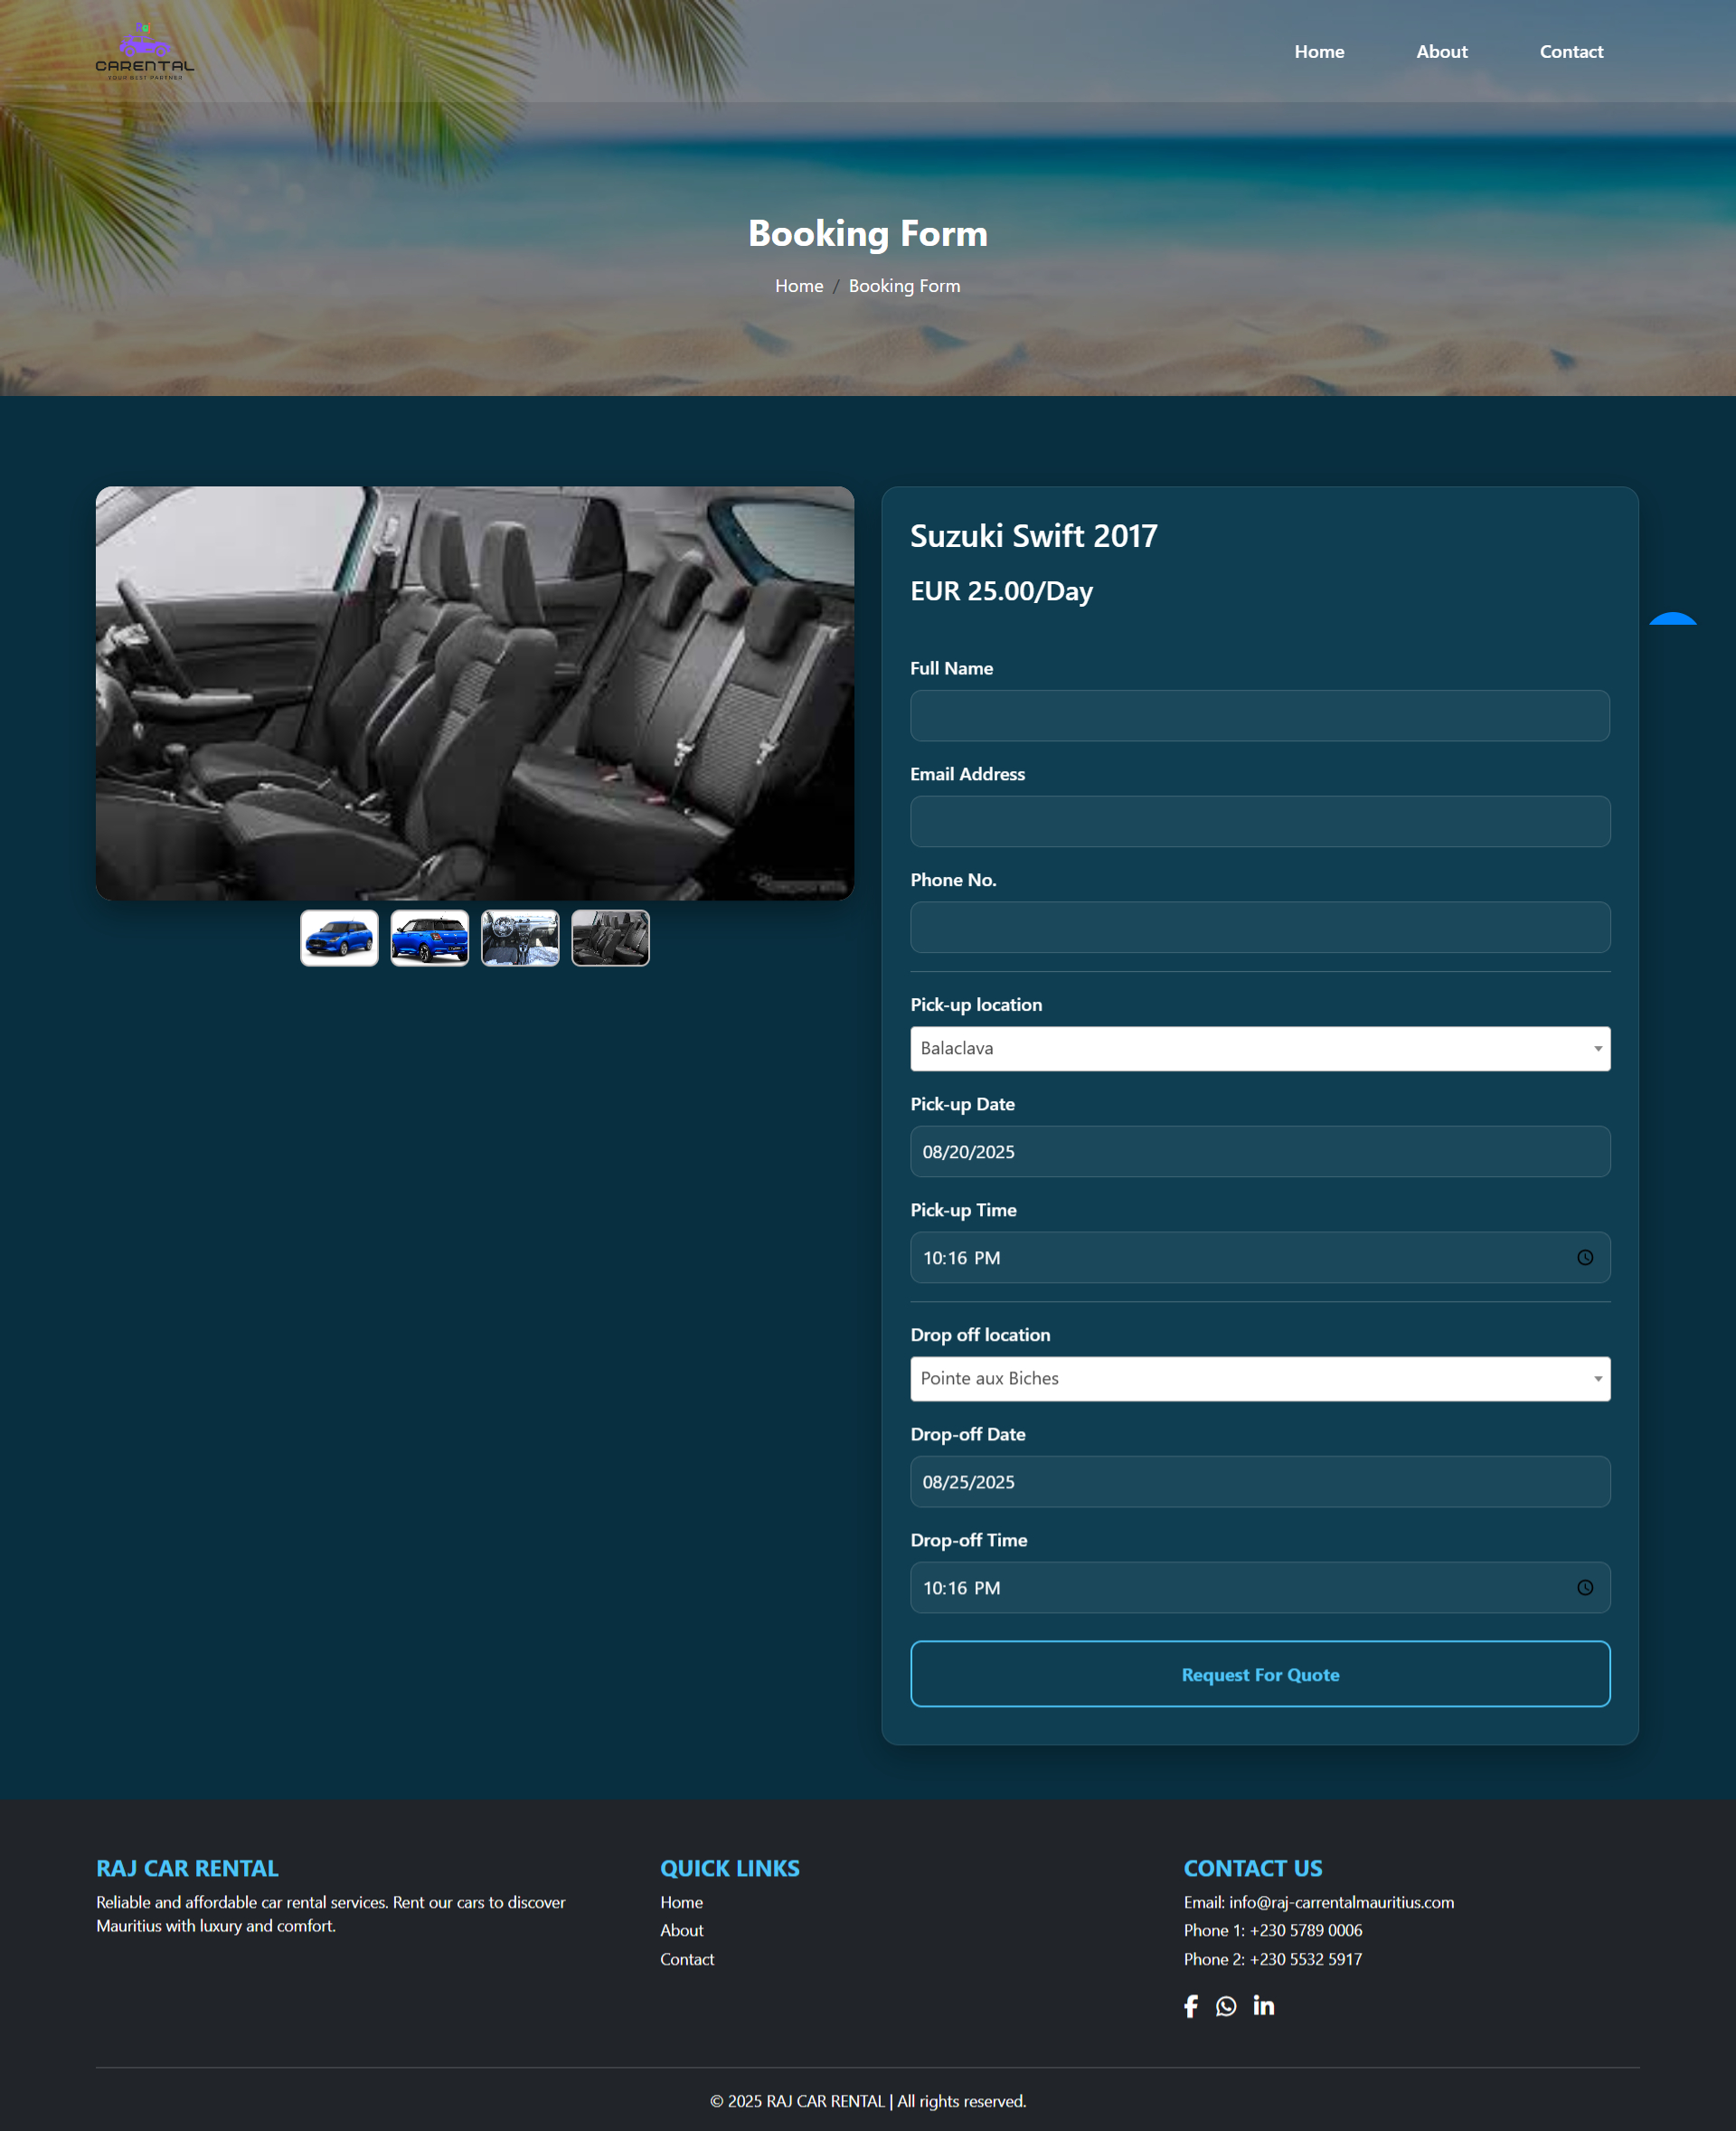Select the blue car front-view thumbnail
1736x2131 pixels.
(339, 937)
